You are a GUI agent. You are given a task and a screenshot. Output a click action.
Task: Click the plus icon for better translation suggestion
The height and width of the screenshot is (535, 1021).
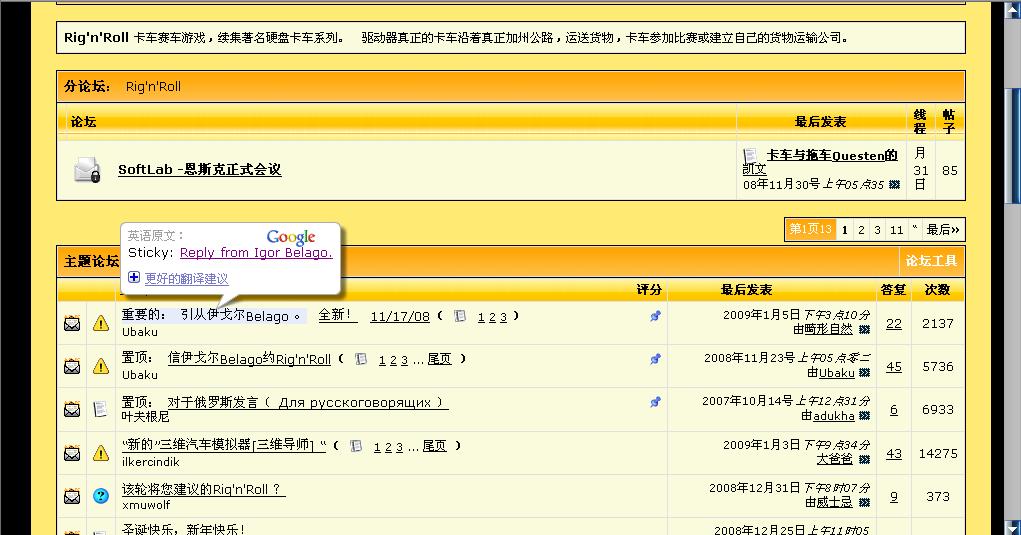tap(134, 278)
